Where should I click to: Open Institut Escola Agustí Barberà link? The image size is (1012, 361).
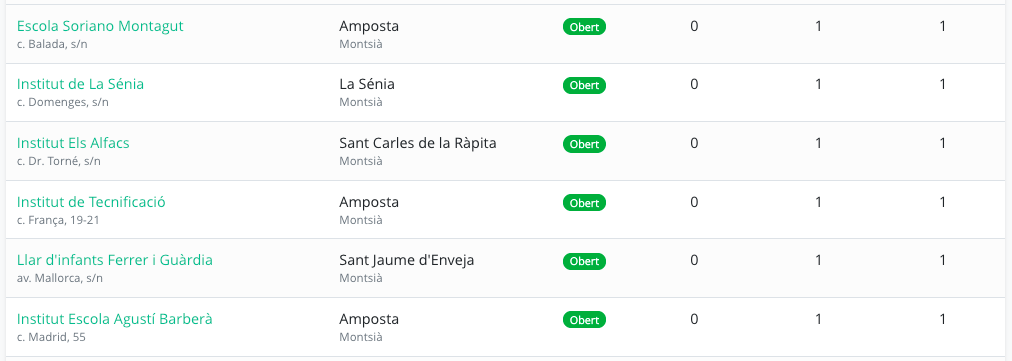(x=115, y=319)
